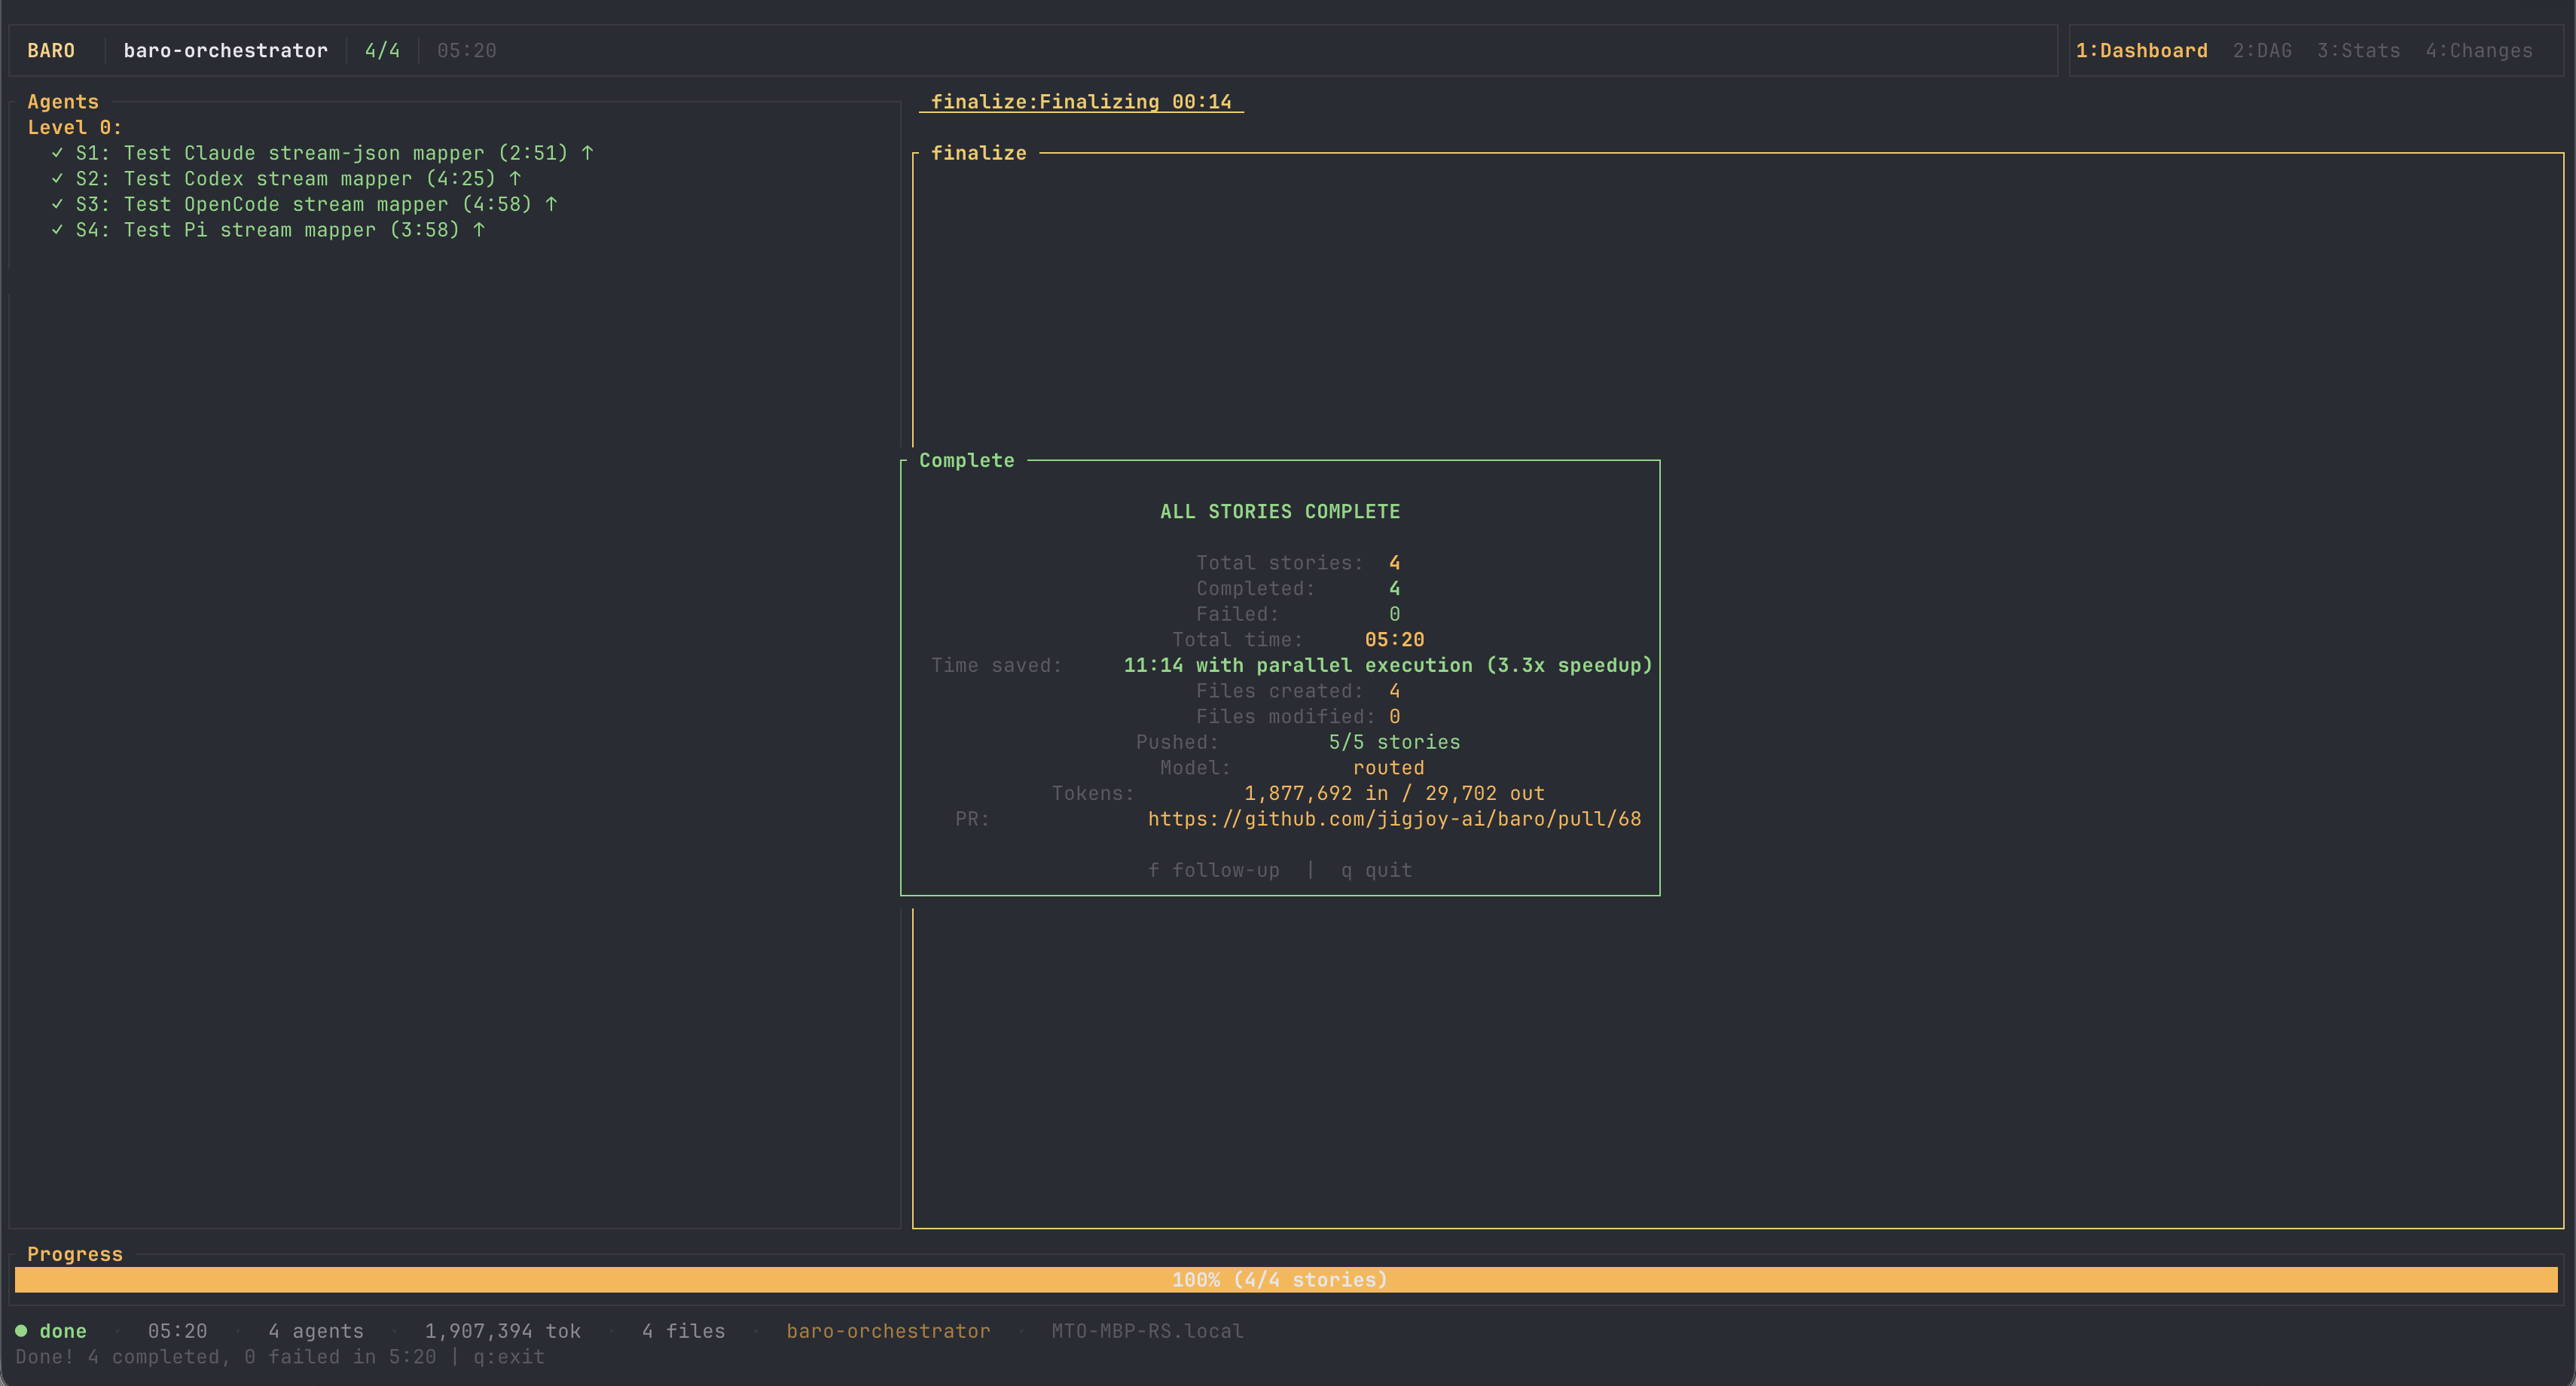Screen dimensions: 2576x1386
Task: Click the Model value routed
Action: [x=1388, y=767]
